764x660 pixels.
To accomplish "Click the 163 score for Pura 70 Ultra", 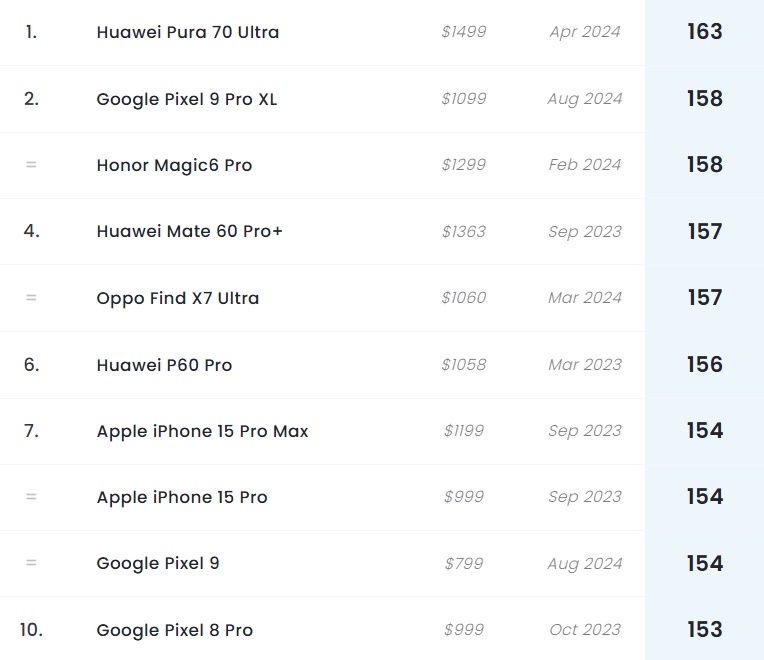I will tap(705, 32).
